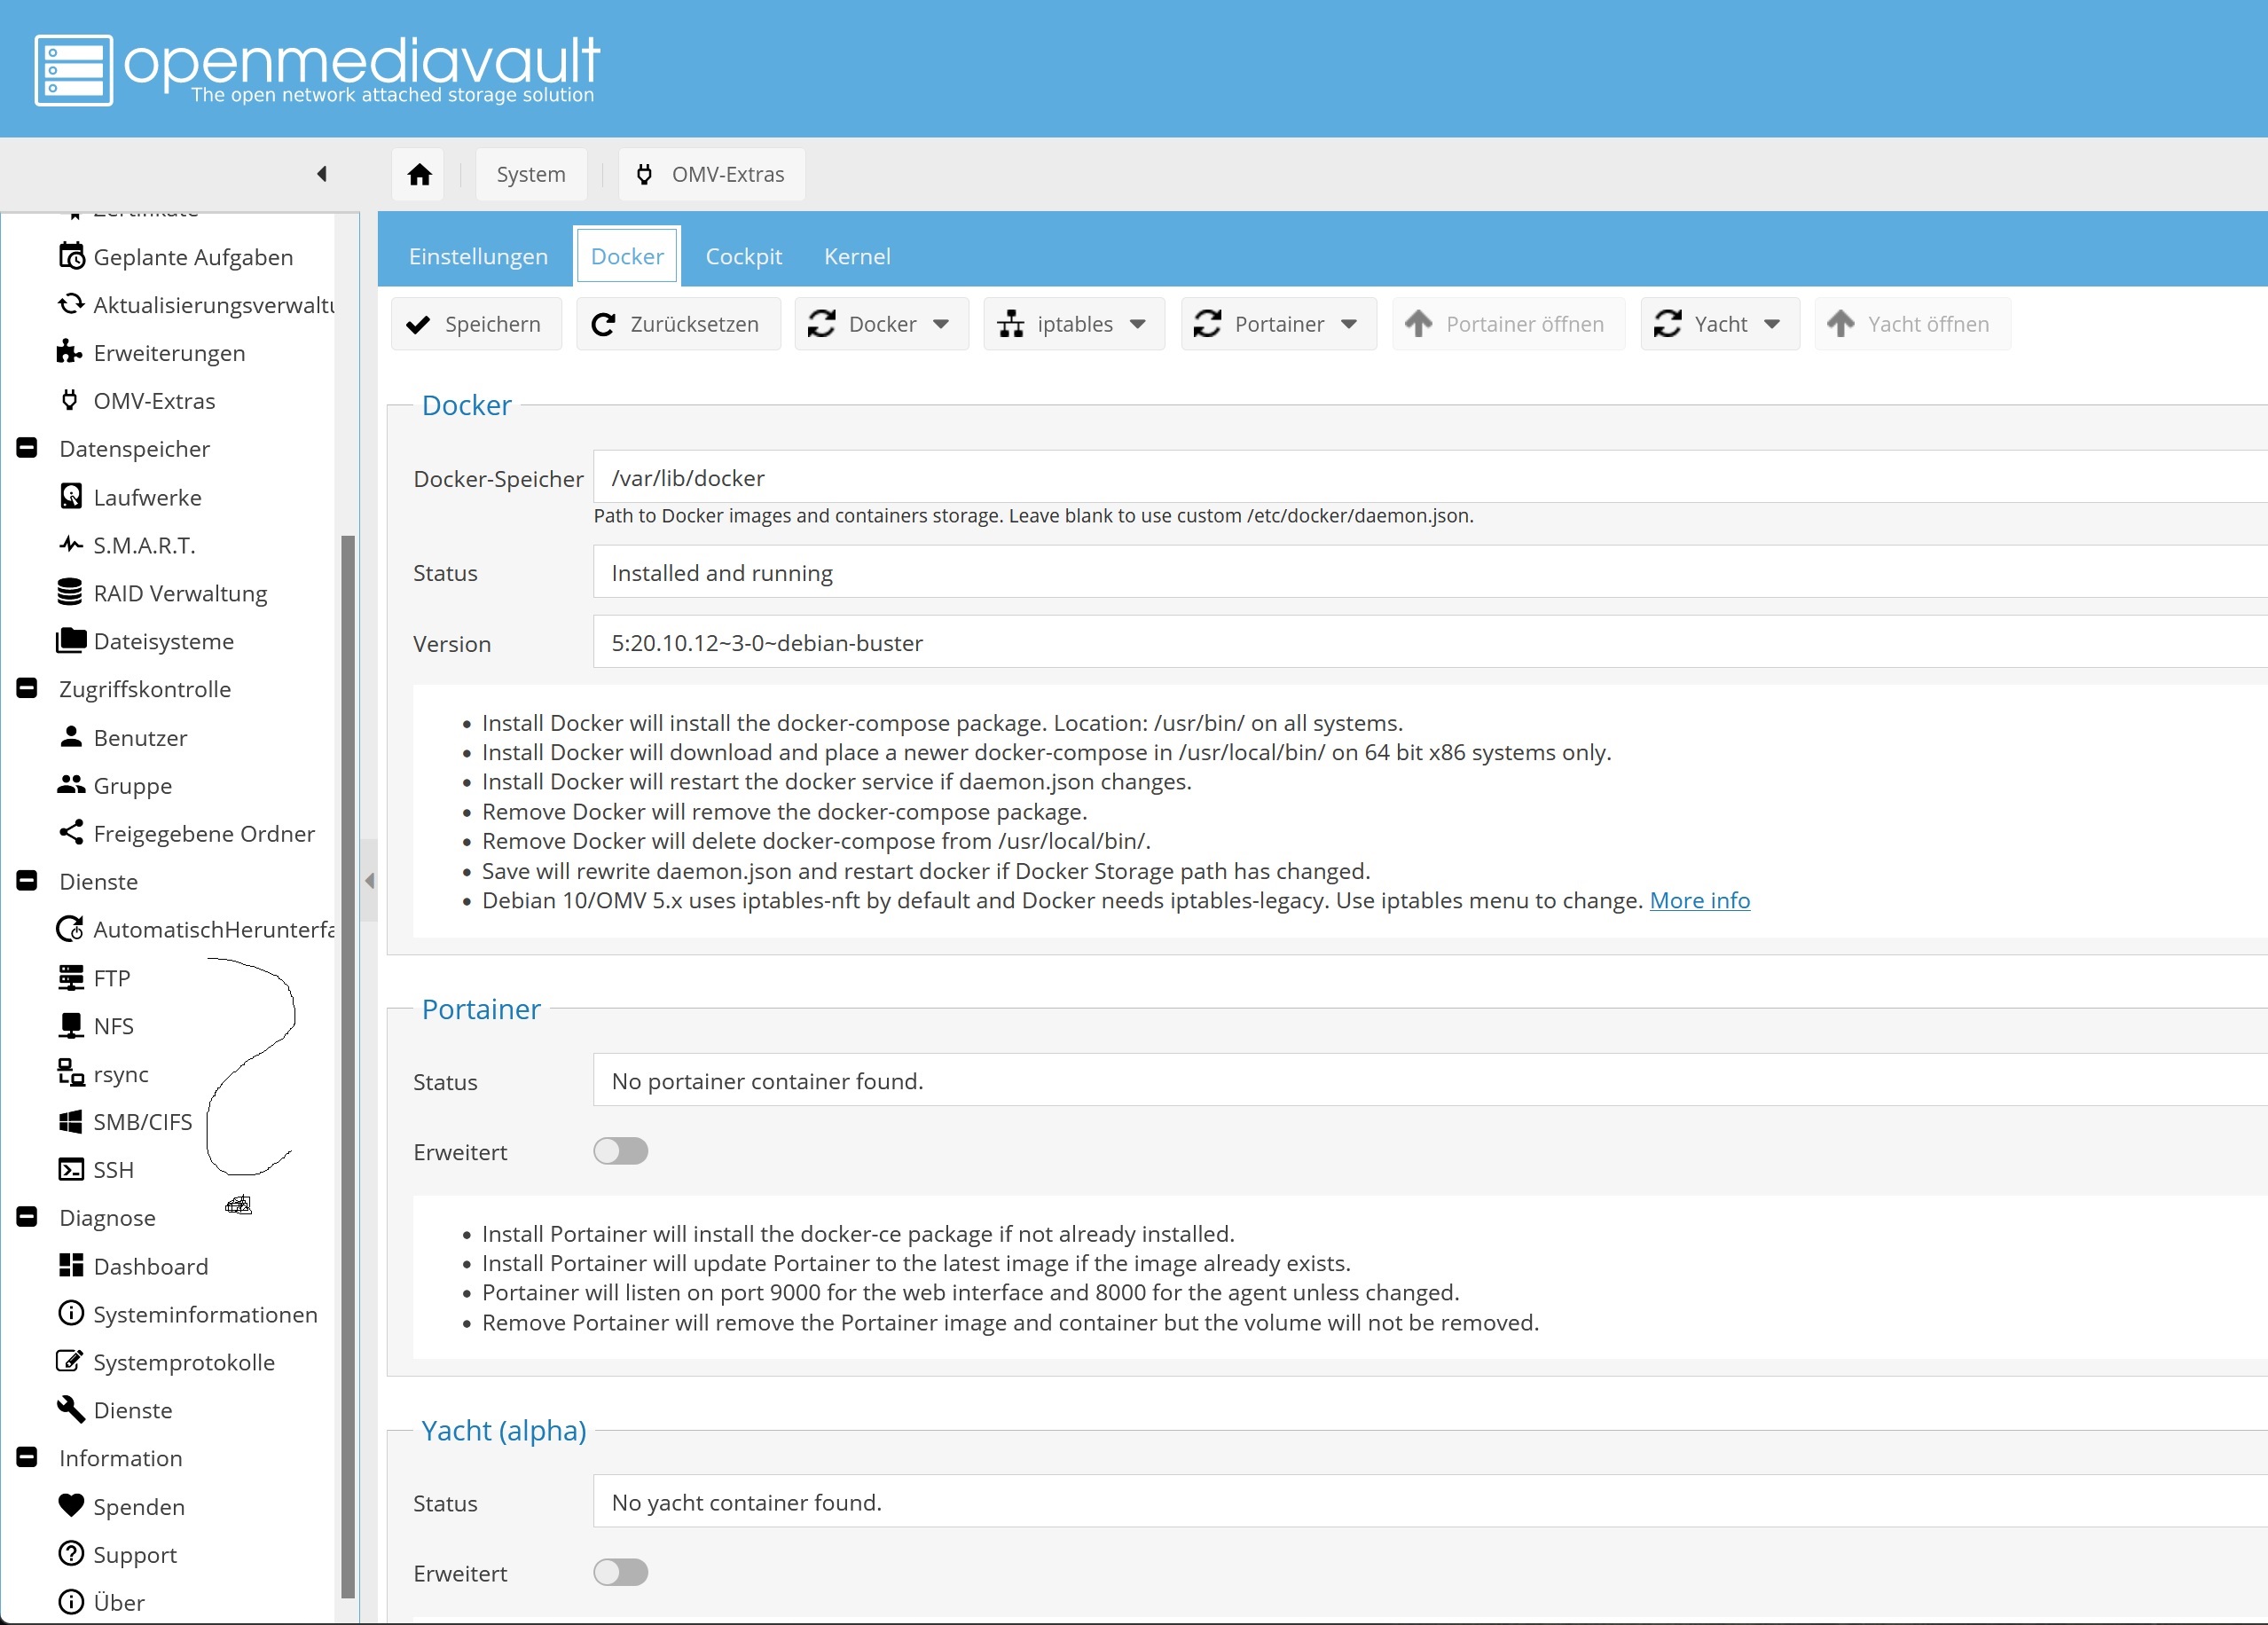Open Dateisysteme page

(146, 641)
